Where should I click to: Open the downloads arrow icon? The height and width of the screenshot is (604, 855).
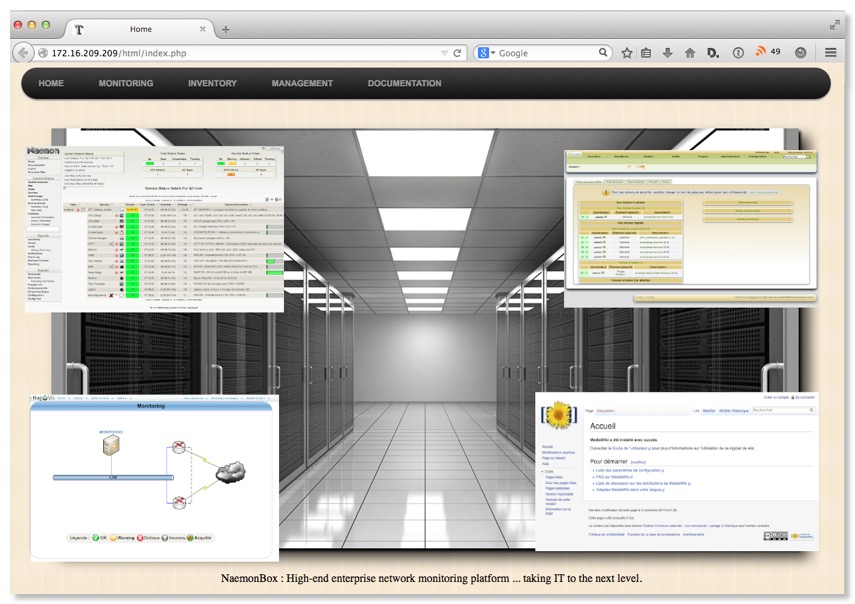(x=668, y=53)
